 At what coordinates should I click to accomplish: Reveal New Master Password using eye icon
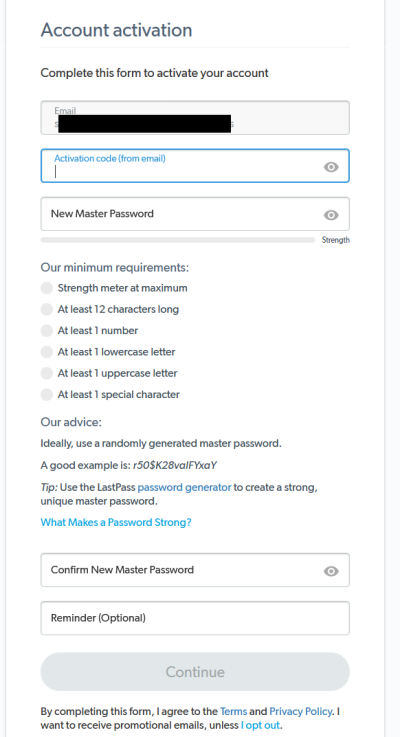point(331,215)
